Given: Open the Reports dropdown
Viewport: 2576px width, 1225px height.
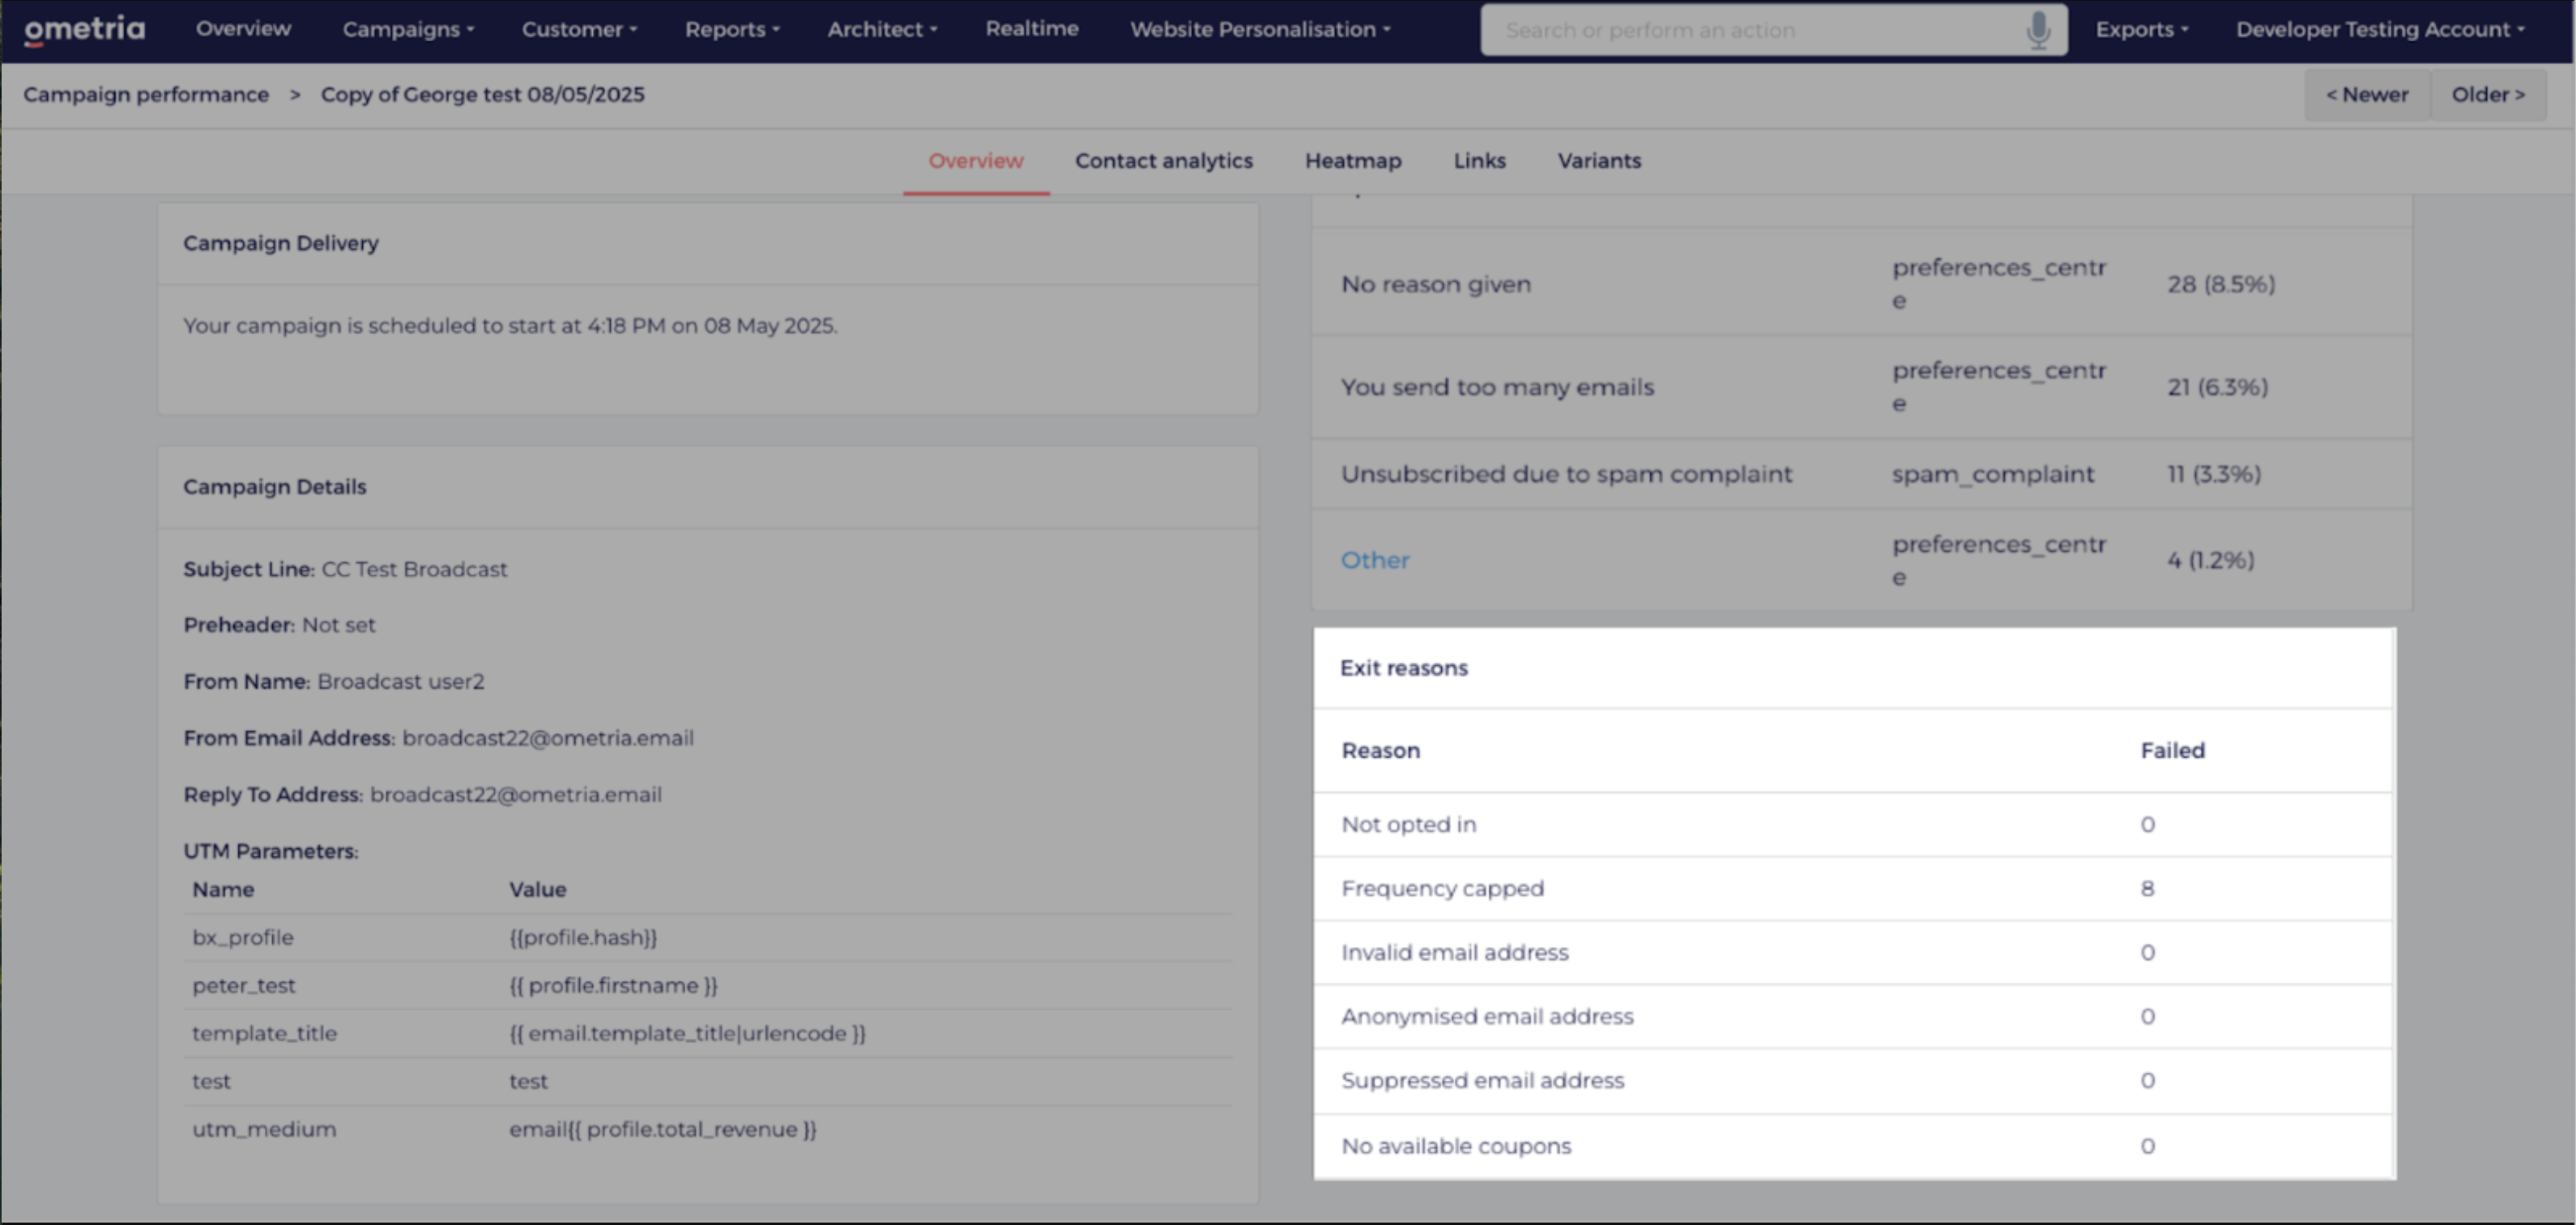Looking at the screenshot, I should (x=732, y=30).
